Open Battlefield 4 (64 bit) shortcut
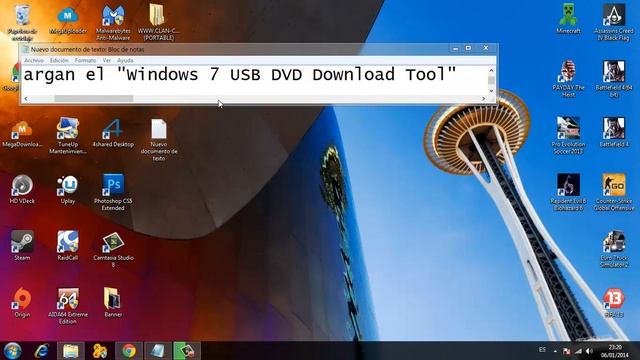 tap(614, 79)
